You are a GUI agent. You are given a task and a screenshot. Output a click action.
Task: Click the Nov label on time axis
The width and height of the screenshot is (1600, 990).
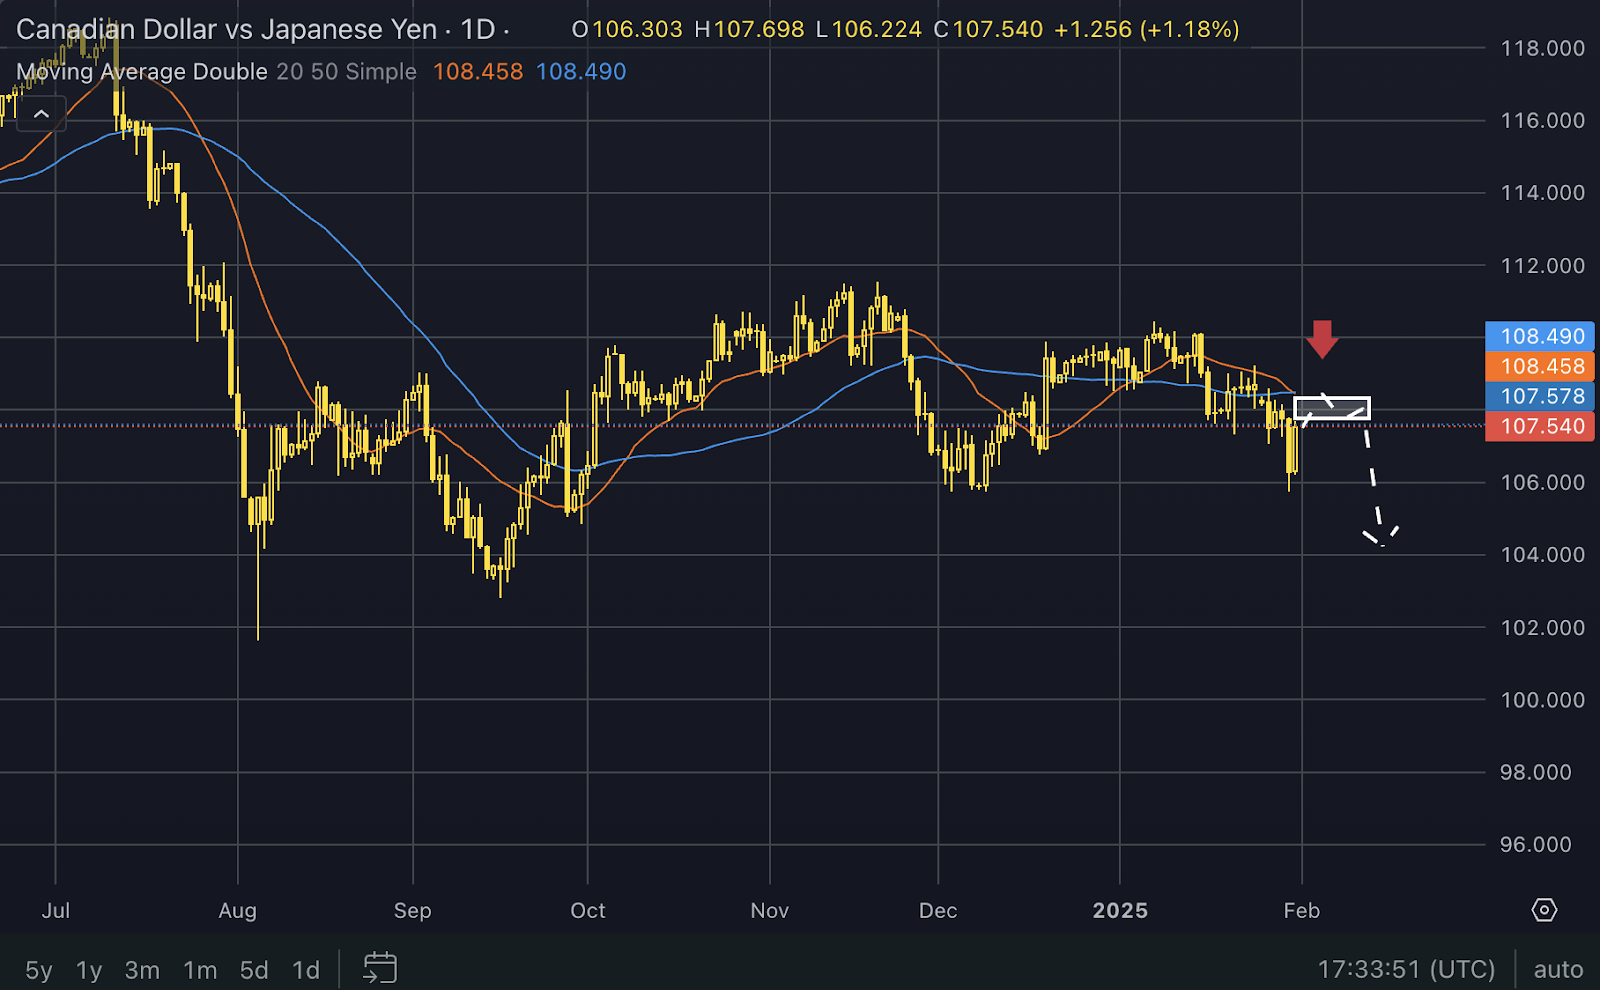770,910
